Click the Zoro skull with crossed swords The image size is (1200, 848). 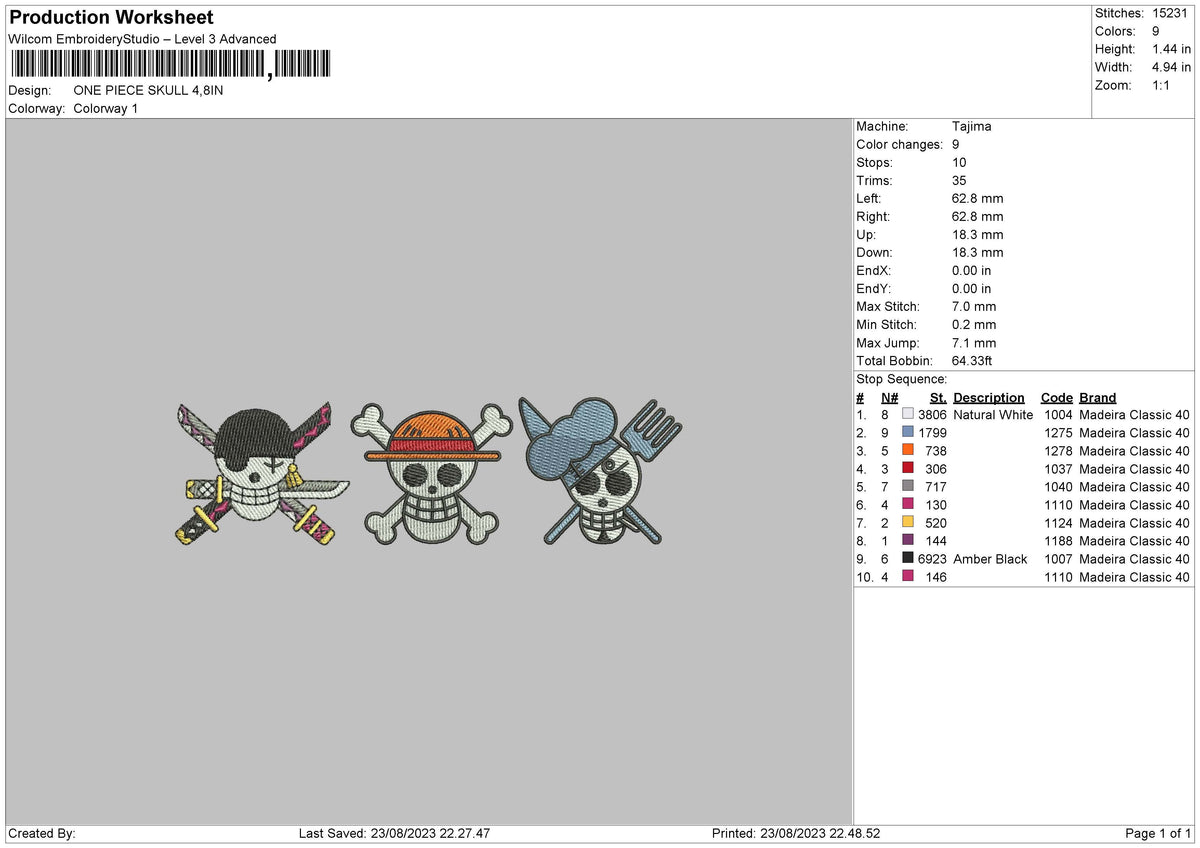tap(263, 473)
